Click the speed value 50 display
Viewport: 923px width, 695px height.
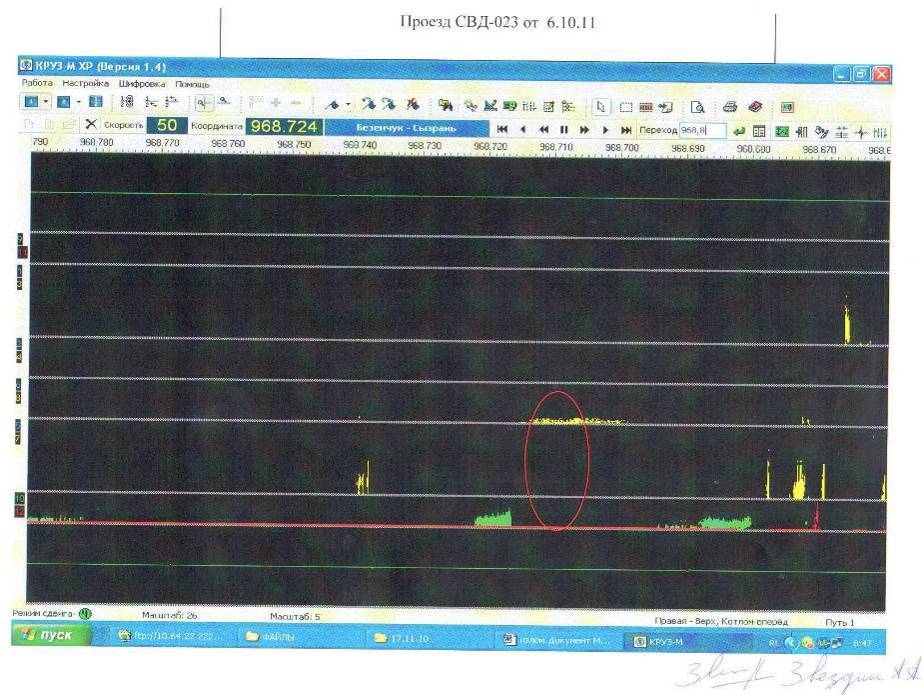tap(167, 125)
